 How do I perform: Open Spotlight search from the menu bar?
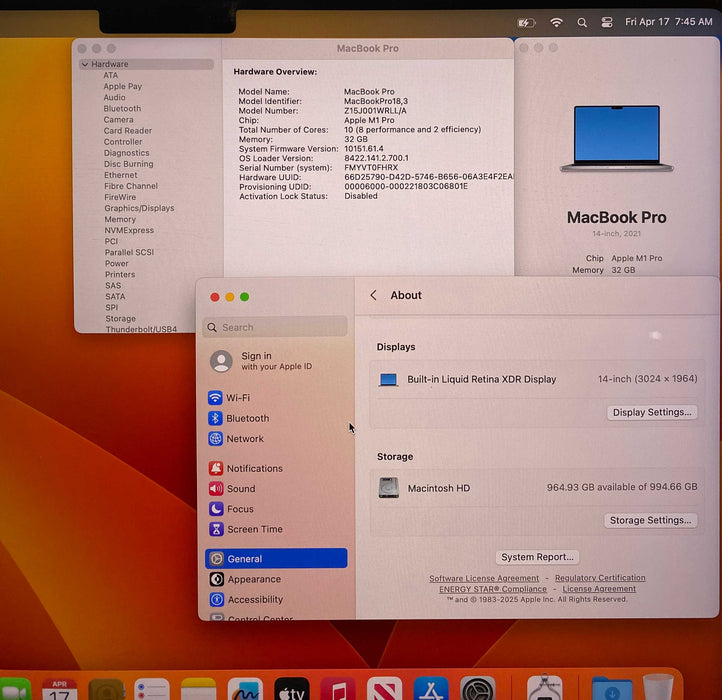tap(582, 23)
